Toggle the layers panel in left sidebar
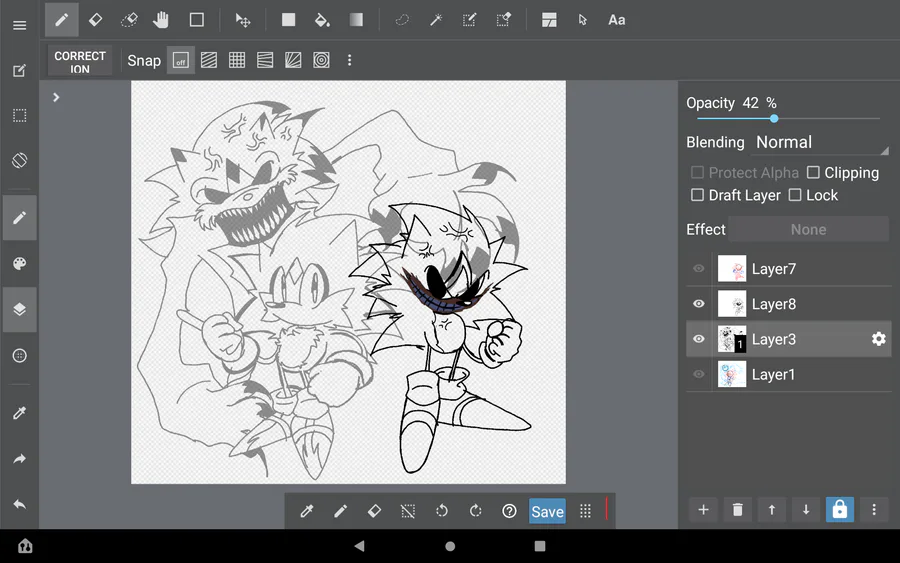The image size is (900, 563). point(20,309)
